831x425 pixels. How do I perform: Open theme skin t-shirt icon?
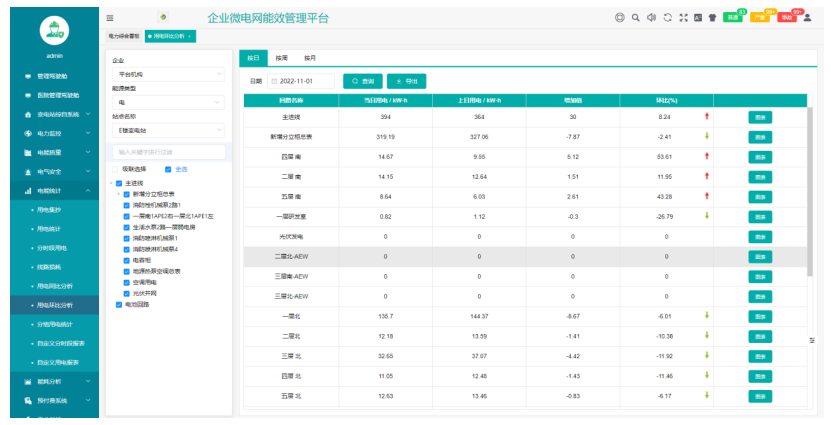tap(712, 17)
